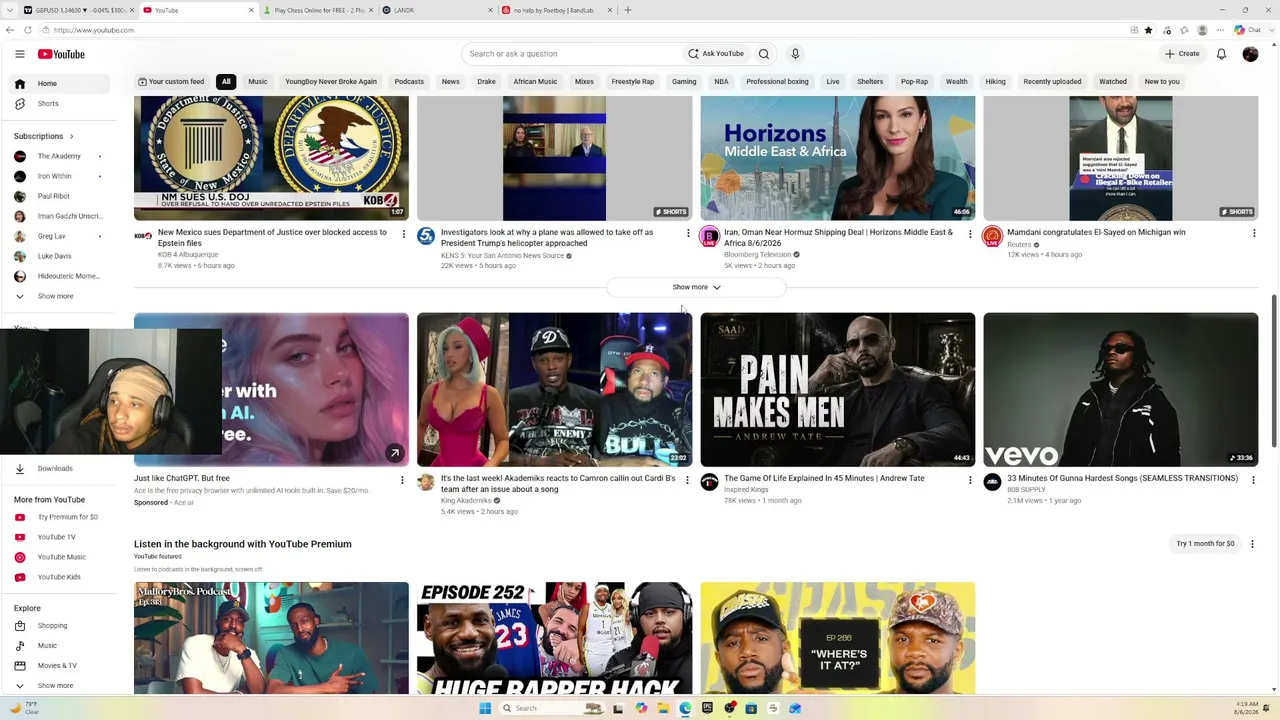1280x720 pixels.
Task: Switch to the LANDR browser tab
Action: click(x=438, y=10)
